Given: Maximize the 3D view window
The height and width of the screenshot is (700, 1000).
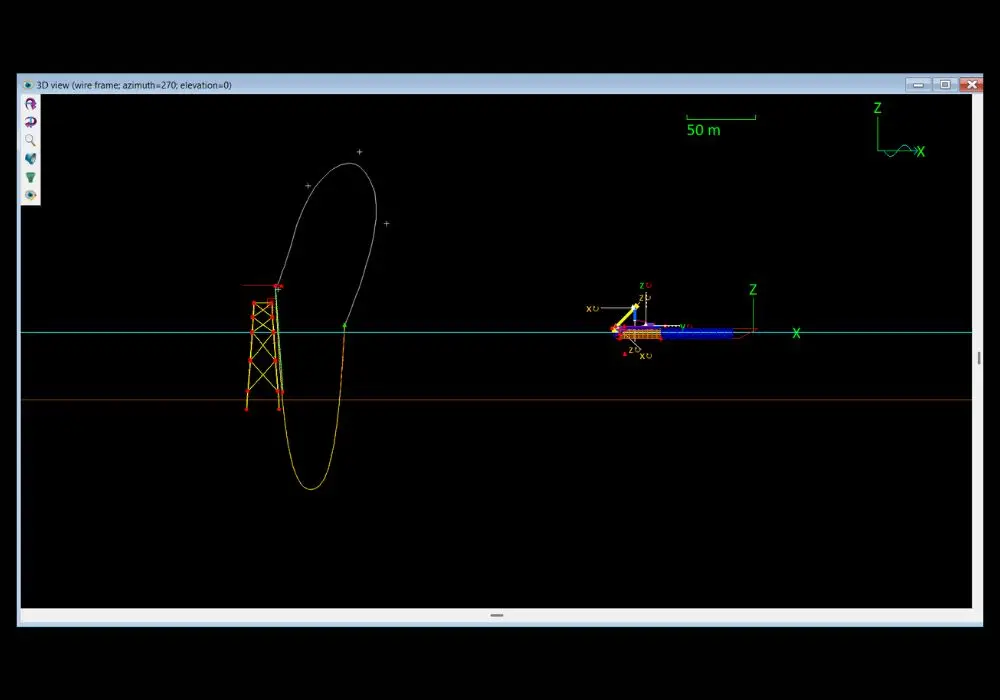Looking at the screenshot, I should point(945,84).
